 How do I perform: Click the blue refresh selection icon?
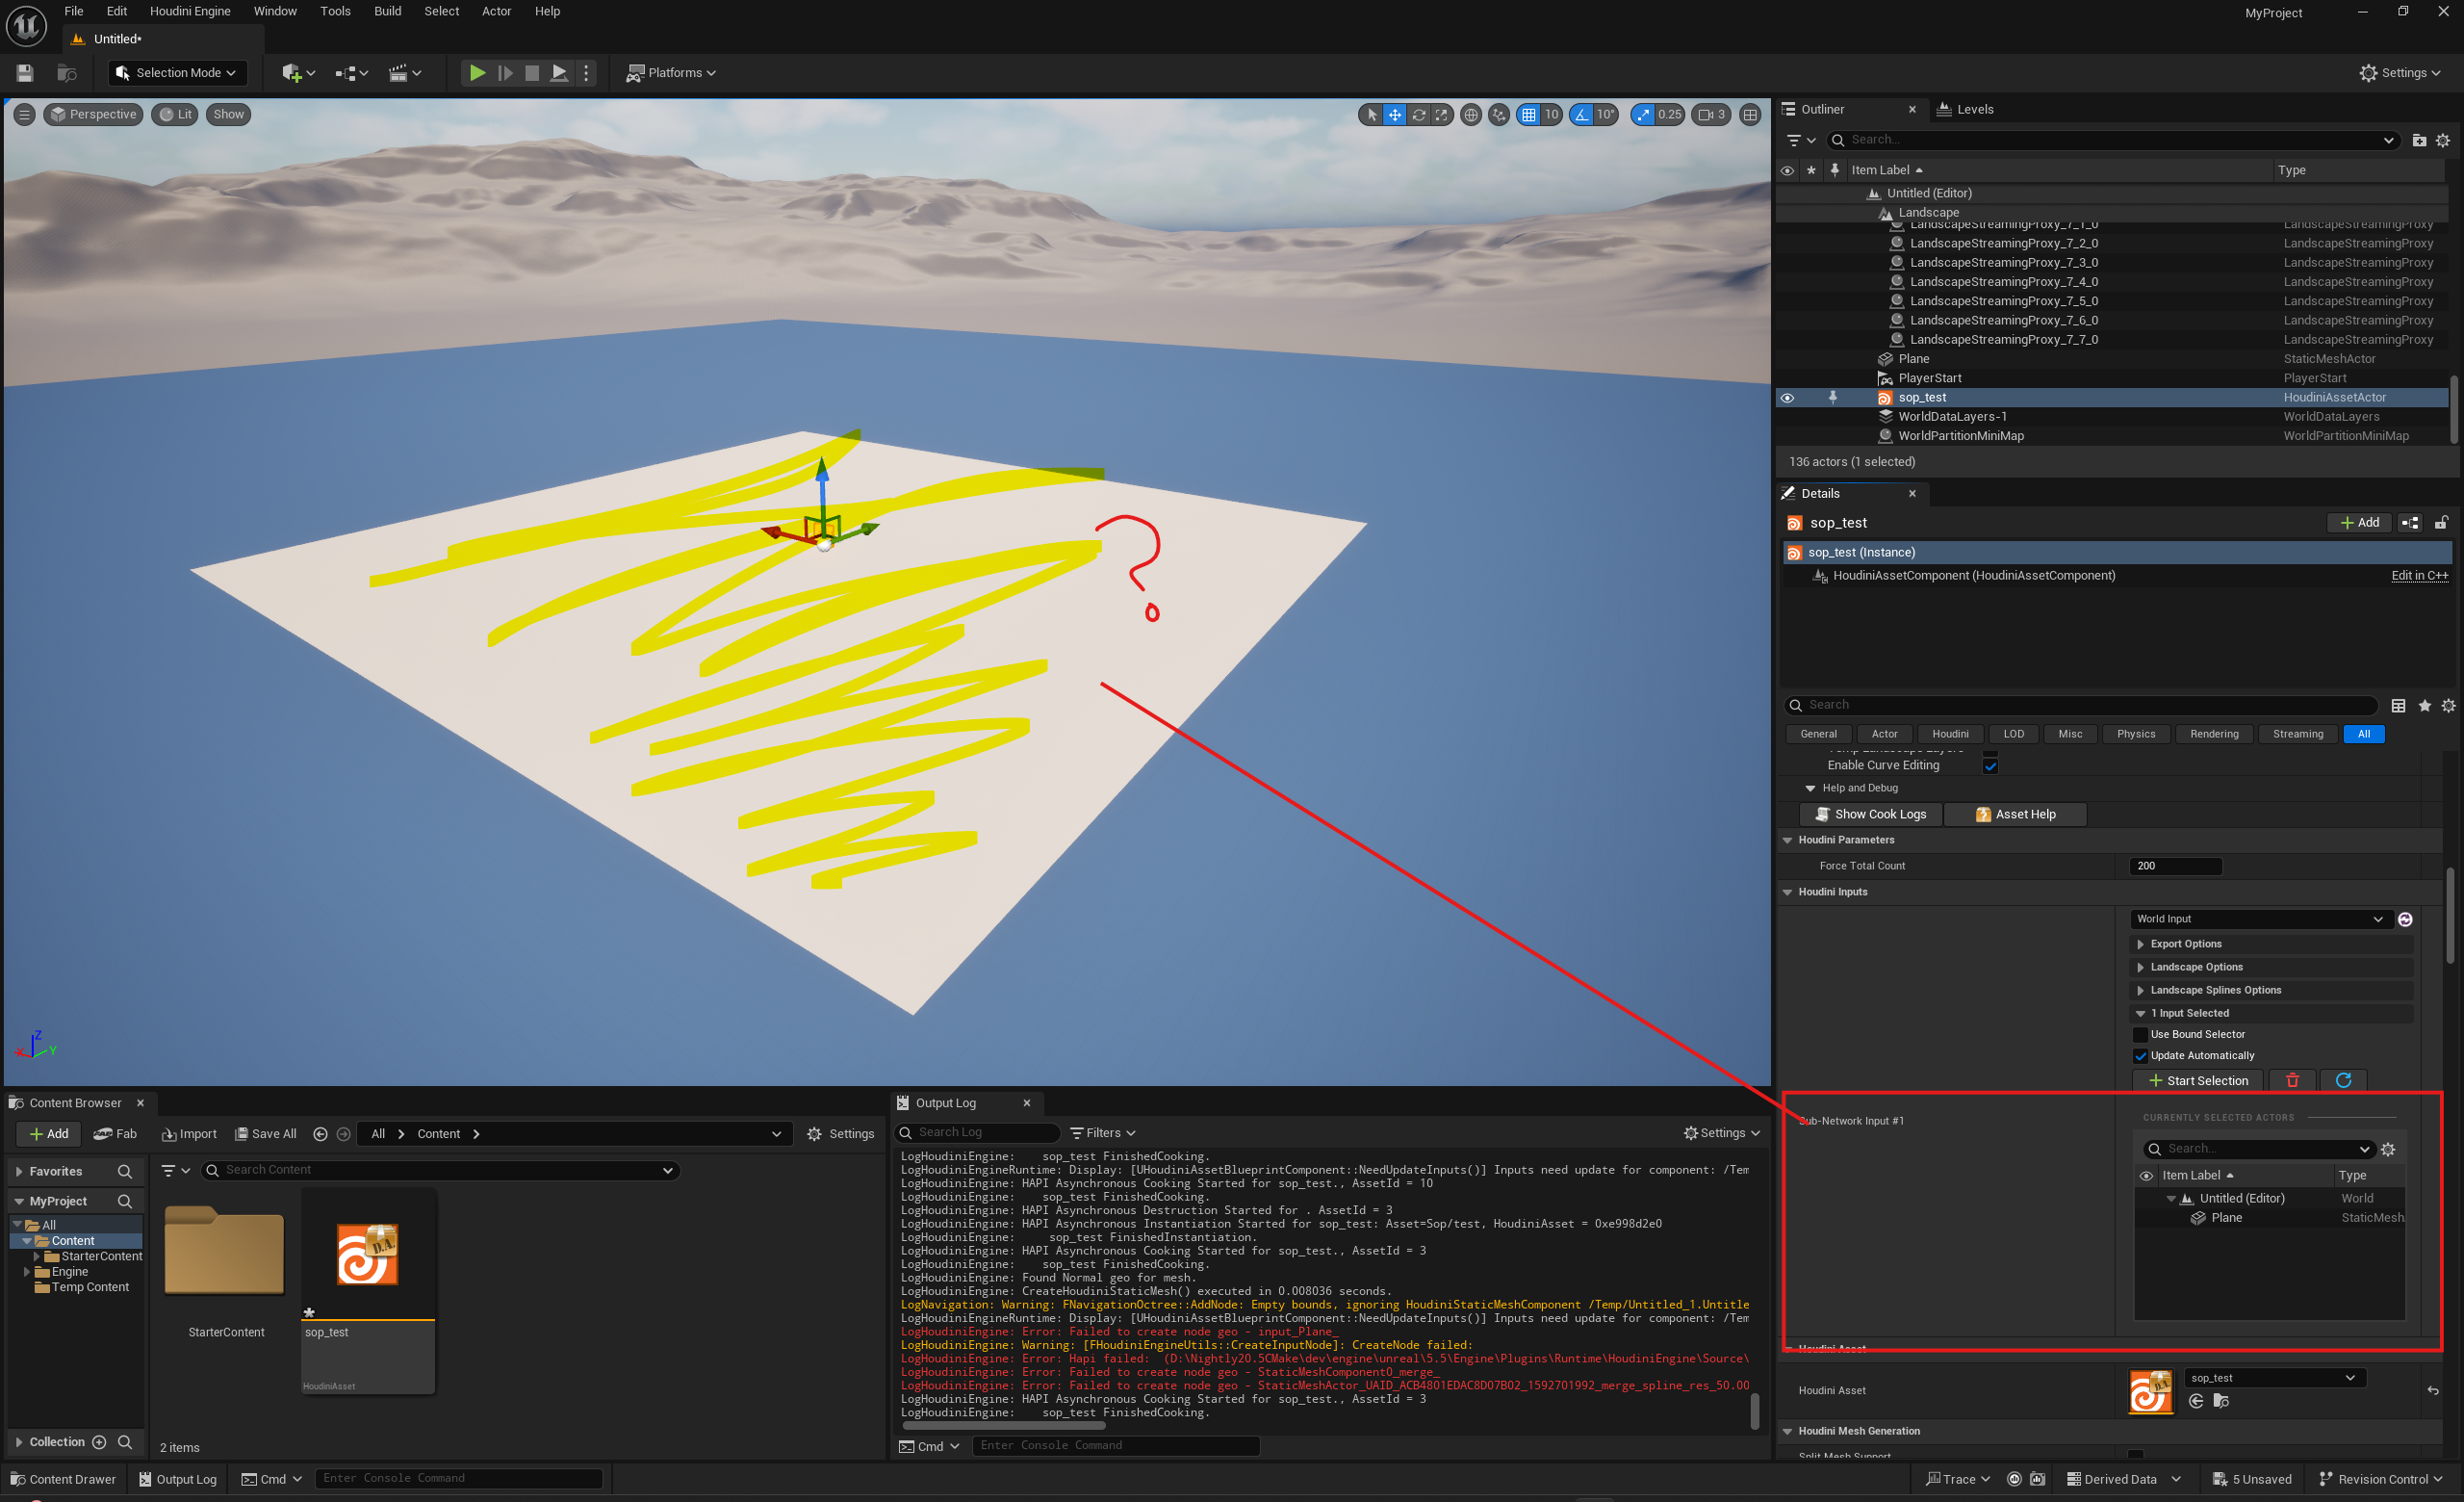pos(2343,1081)
